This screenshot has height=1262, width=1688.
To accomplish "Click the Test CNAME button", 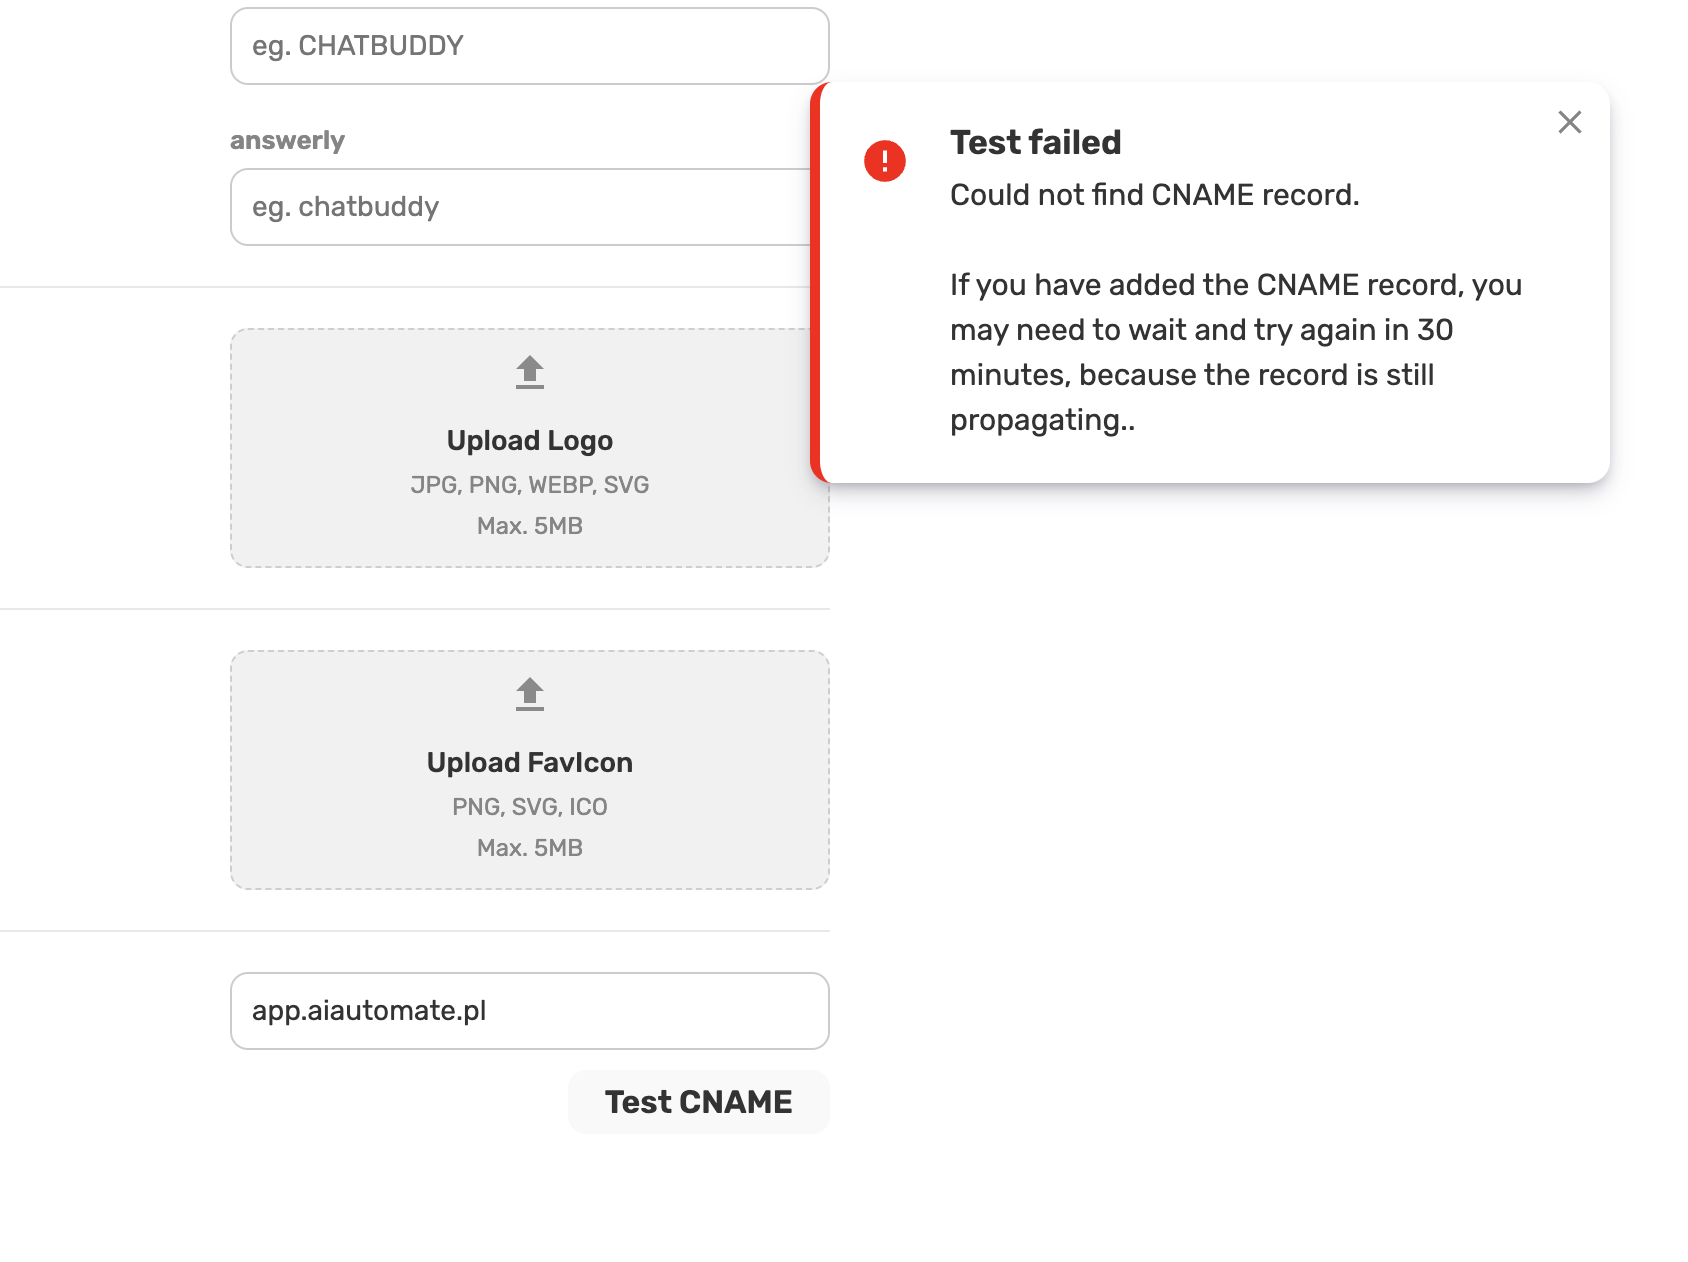I will 699,1102.
